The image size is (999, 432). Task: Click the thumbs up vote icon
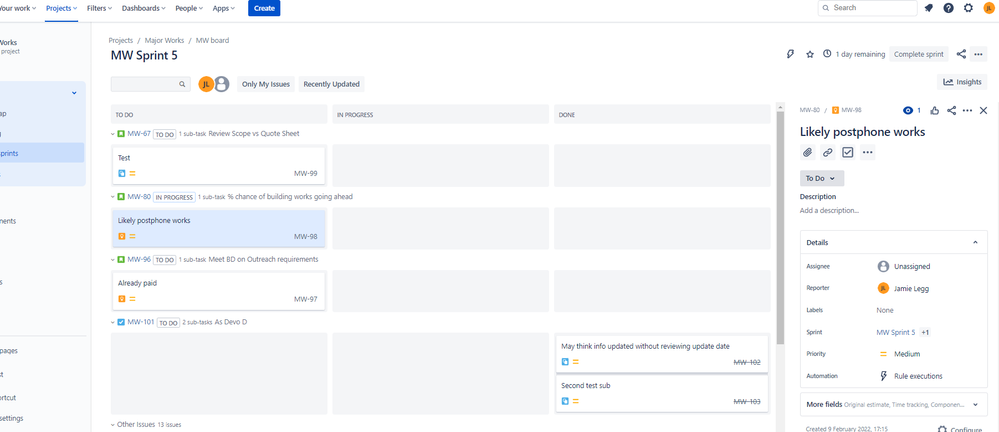coord(935,110)
